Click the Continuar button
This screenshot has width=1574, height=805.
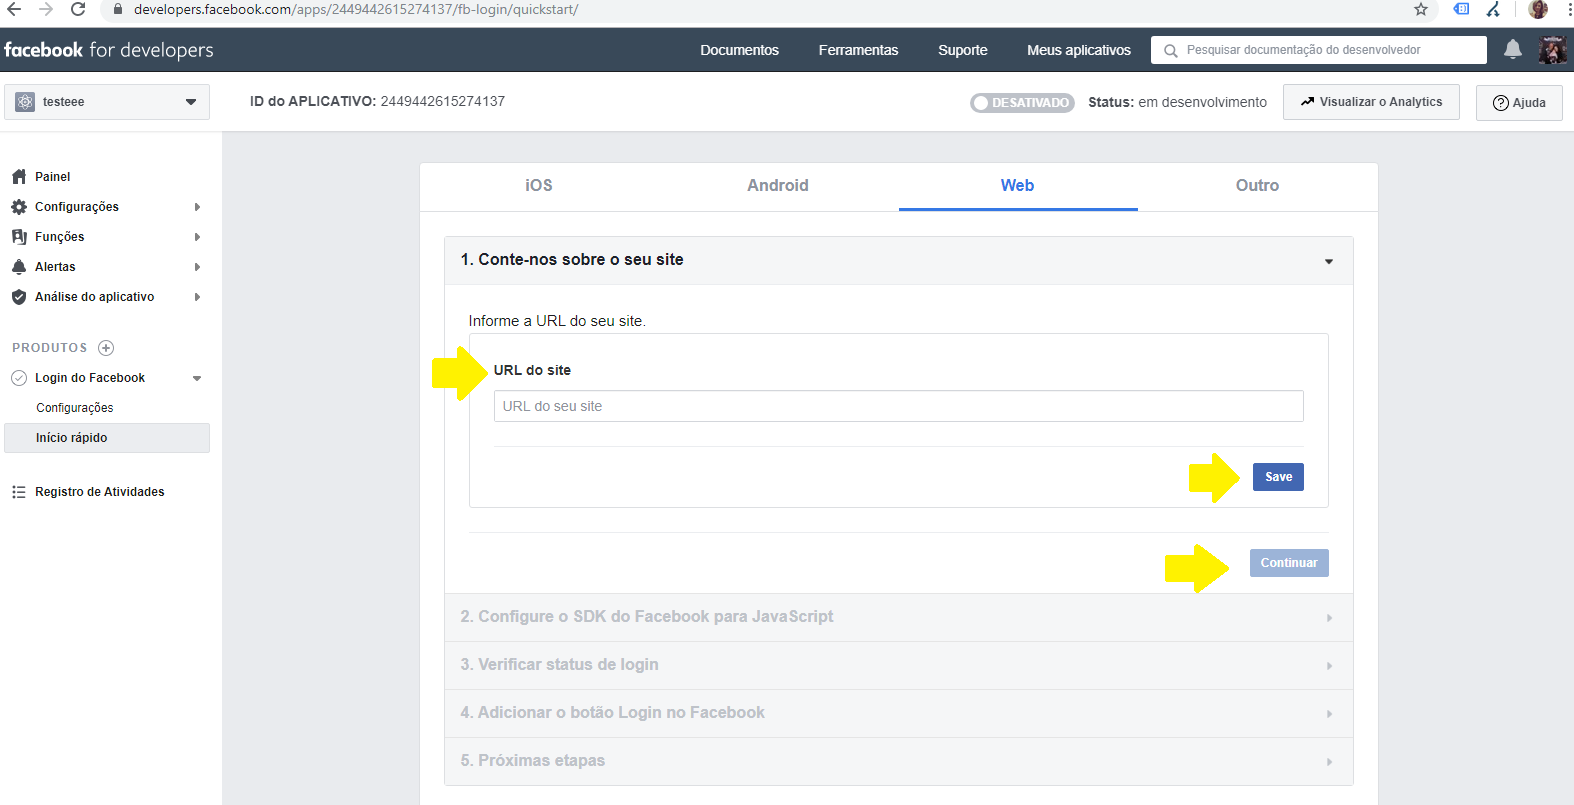[1289, 563]
